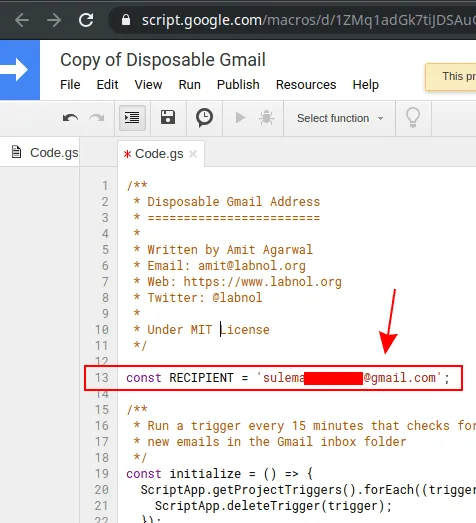The image size is (476, 523).
Task: Click the 'Disposable Gmail Address' comment line
Action: 233,202
